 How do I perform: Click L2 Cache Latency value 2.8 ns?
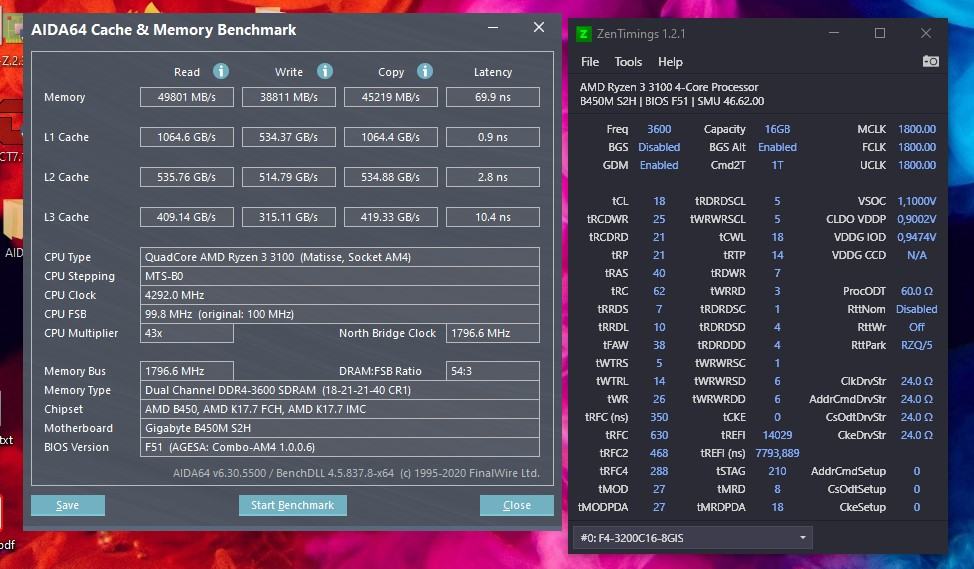click(493, 177)
